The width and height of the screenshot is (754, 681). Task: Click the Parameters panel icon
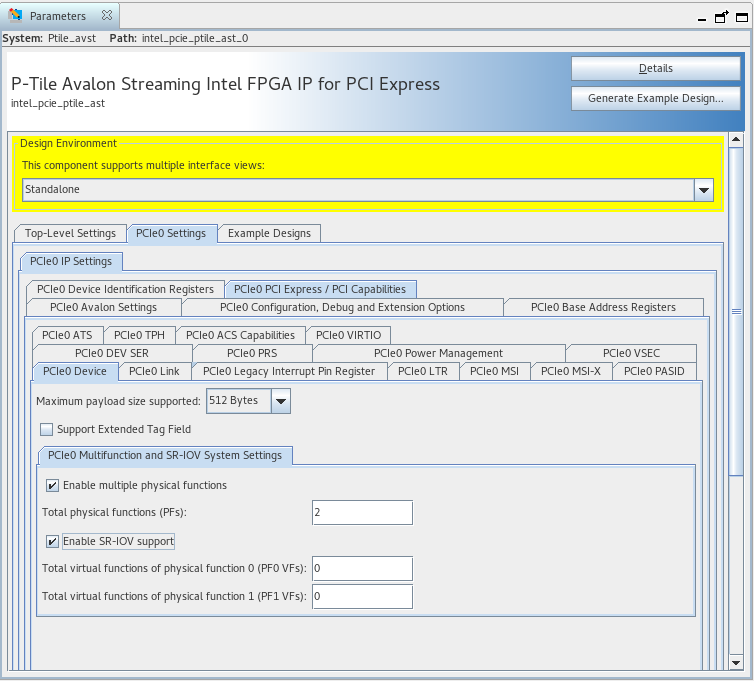click(16, 17)
